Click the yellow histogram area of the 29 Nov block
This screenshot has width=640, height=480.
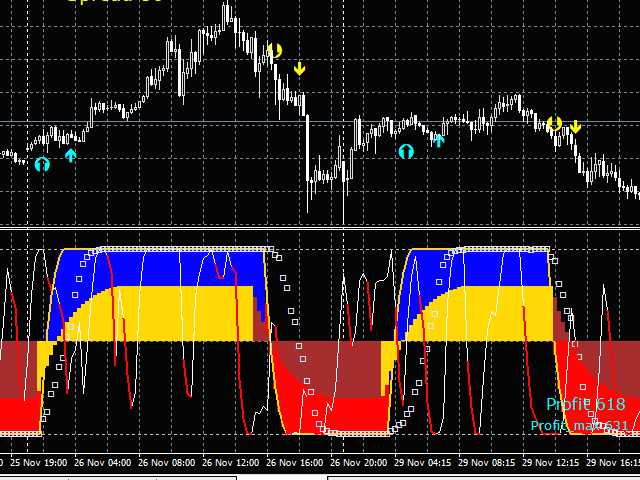coord(490,312)
